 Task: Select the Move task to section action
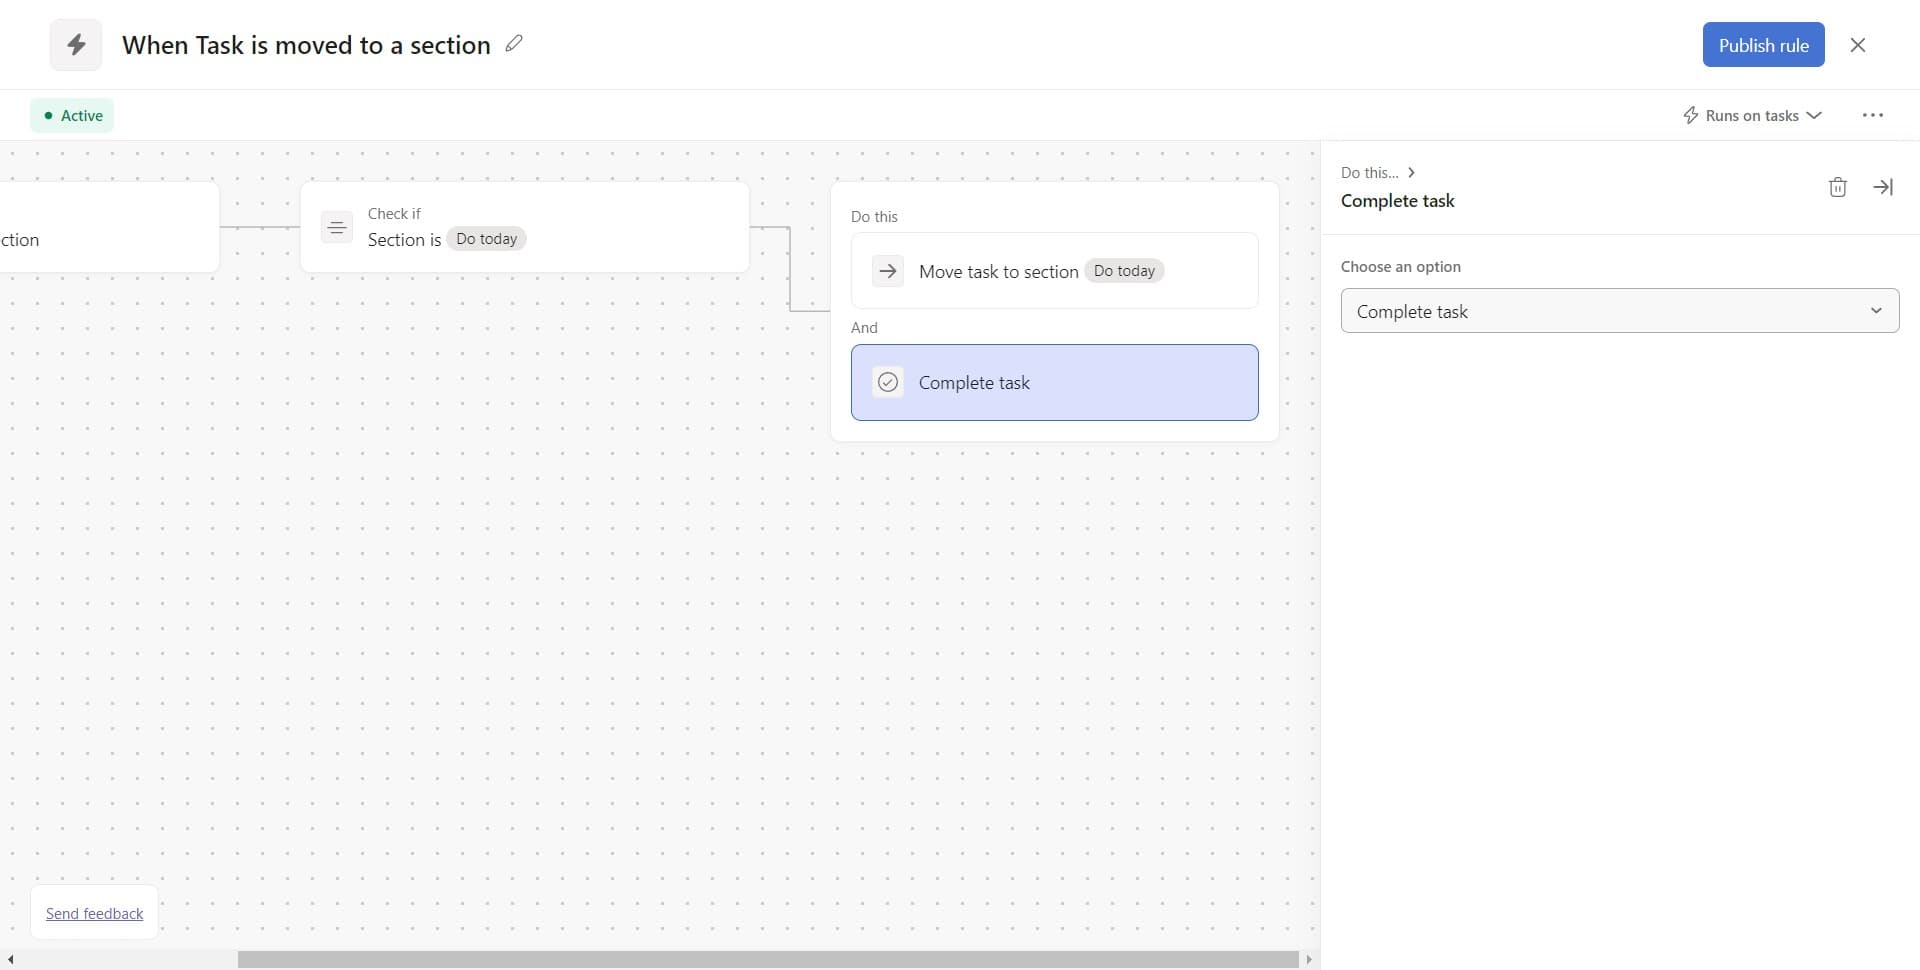click(1054, 271)
